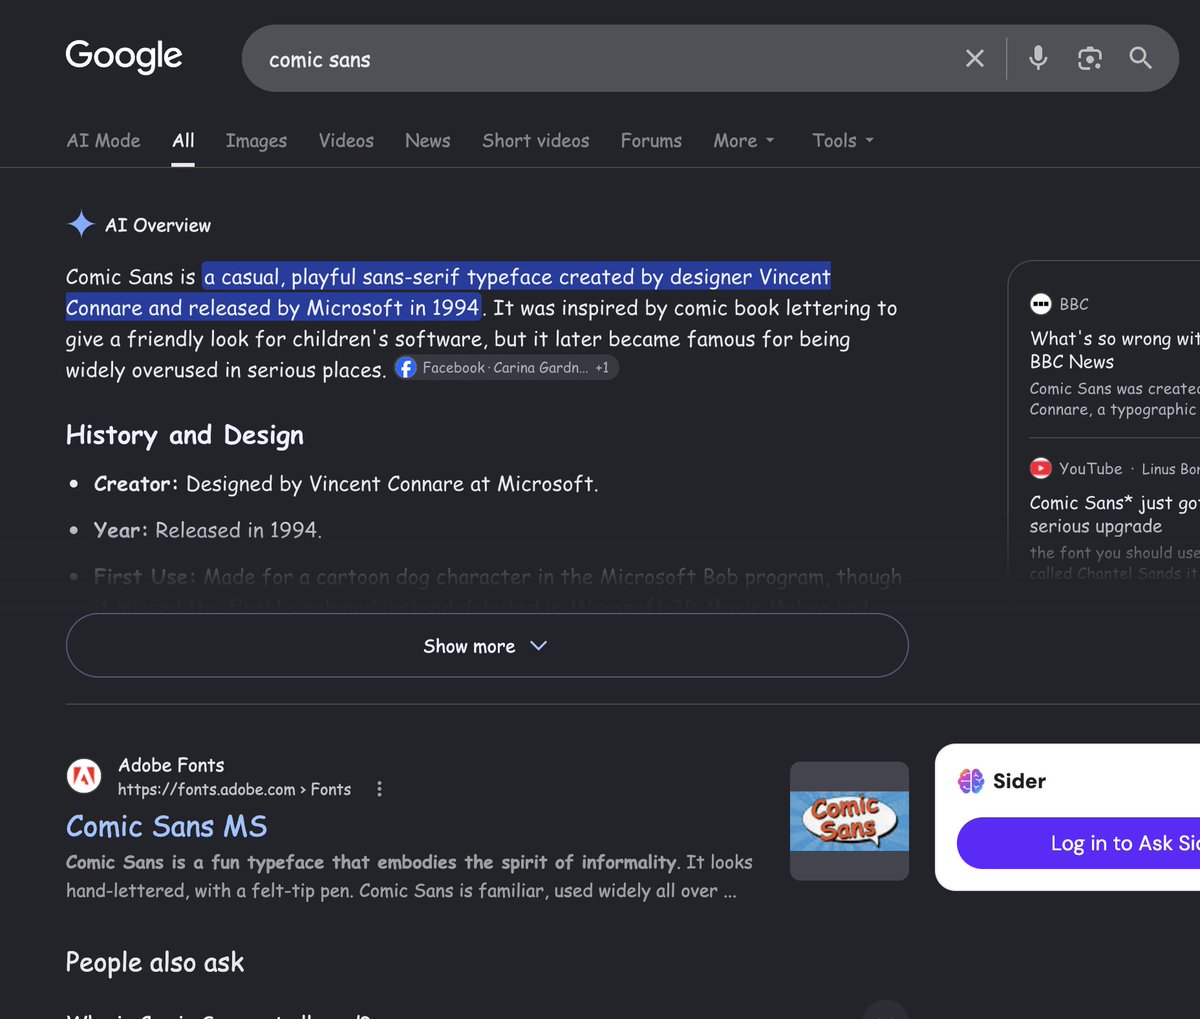Click the Comic Sans speech bubble thumbnail

pos(849,821)
